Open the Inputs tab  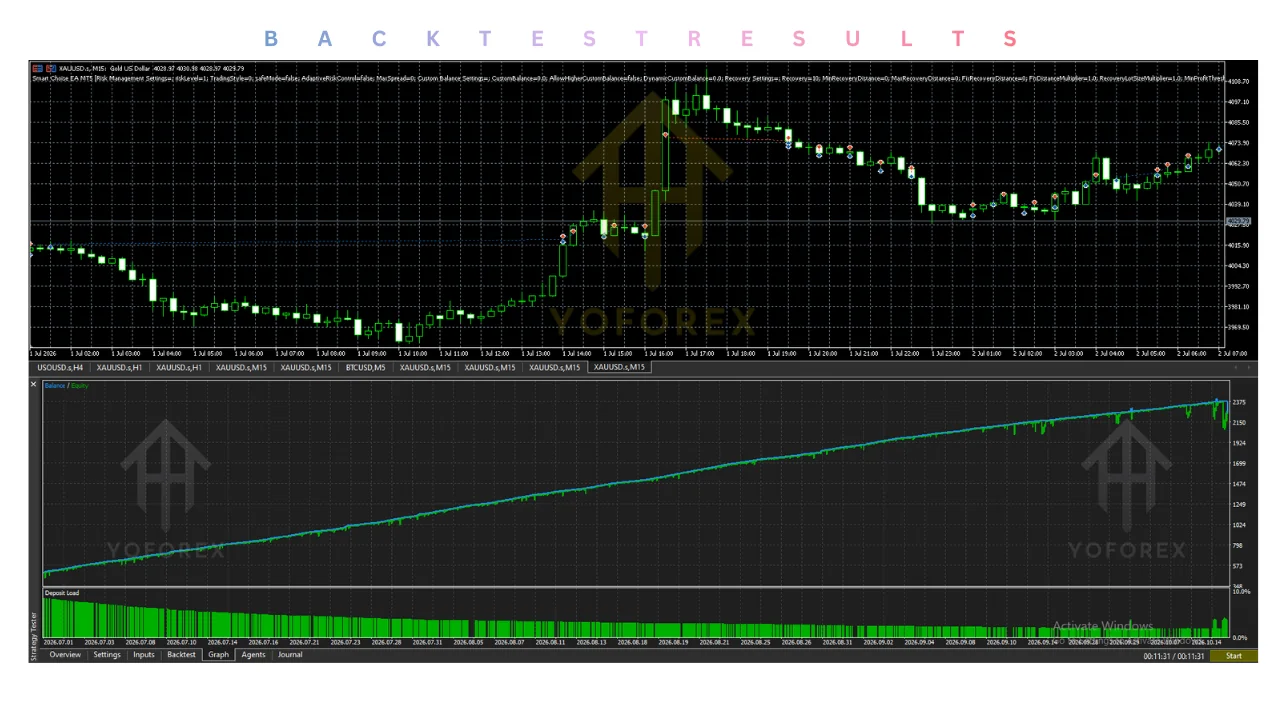[144, 655]
